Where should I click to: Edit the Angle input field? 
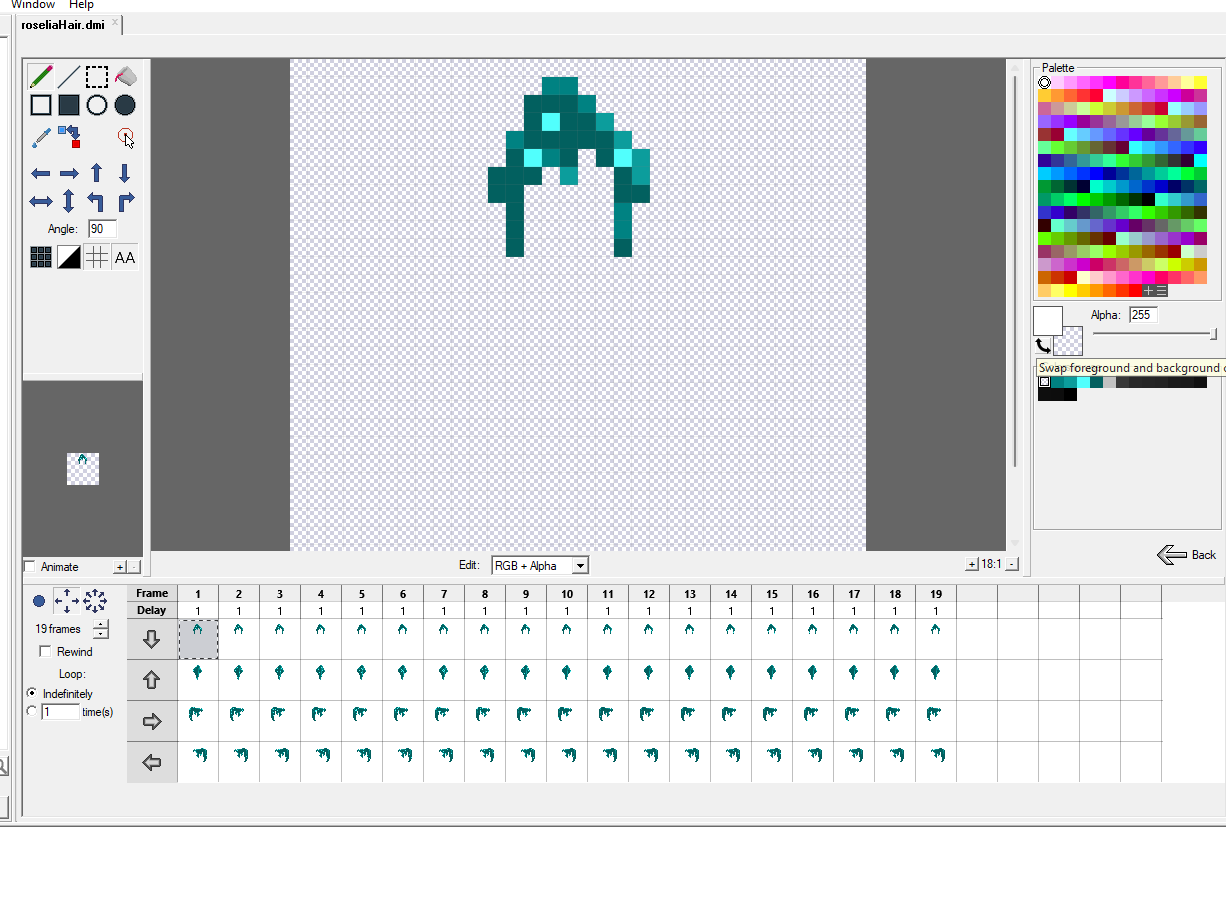102,229
